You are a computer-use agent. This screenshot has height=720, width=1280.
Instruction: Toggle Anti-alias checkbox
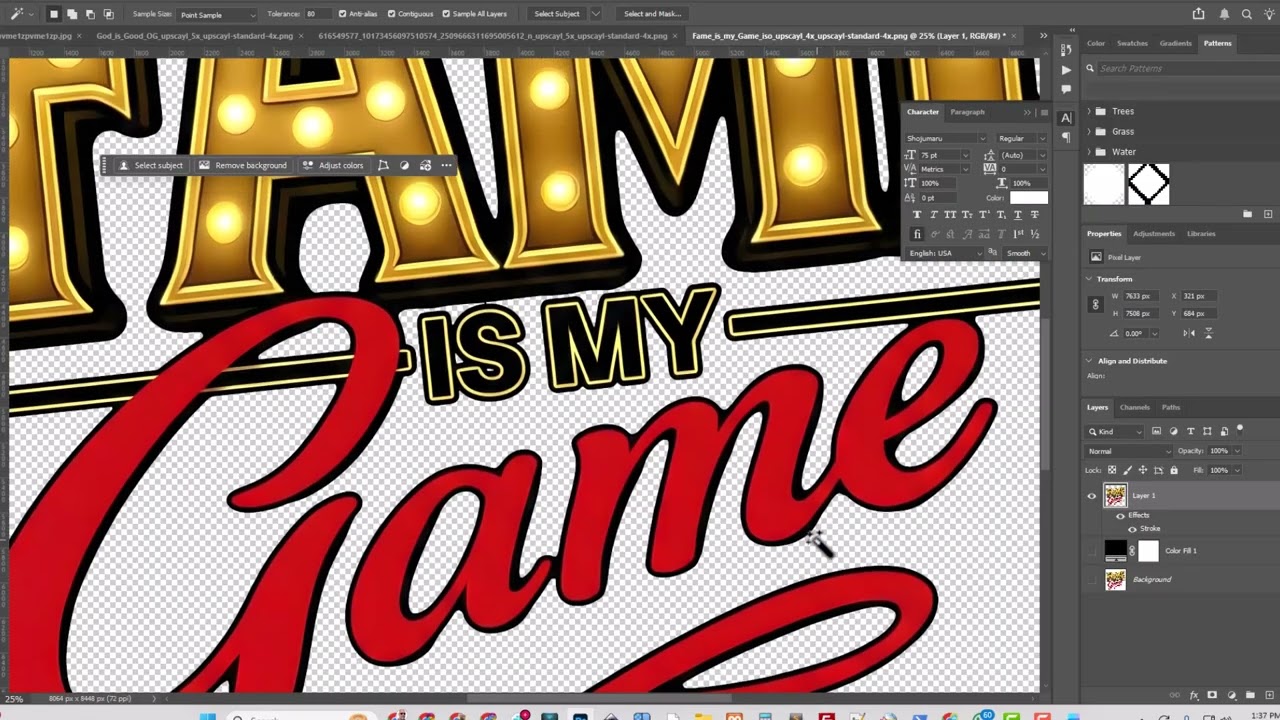click(x=343, y=14)
